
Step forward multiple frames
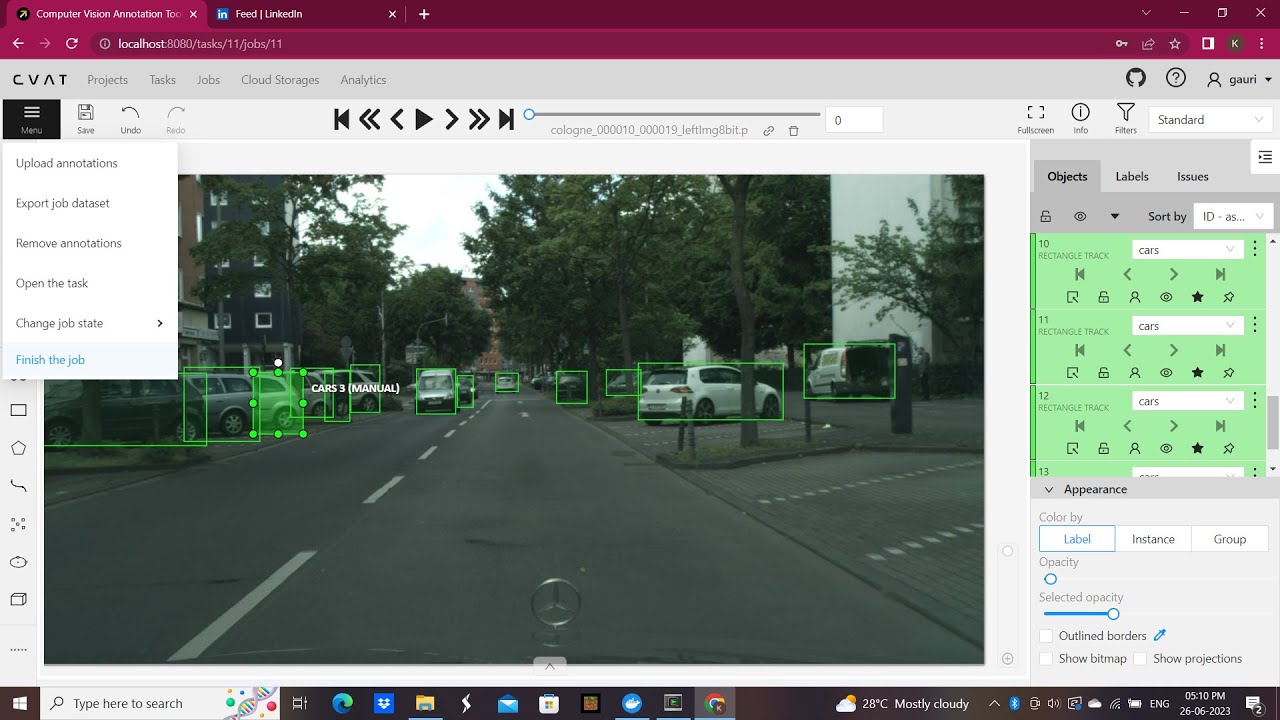[x=479, y=120]
